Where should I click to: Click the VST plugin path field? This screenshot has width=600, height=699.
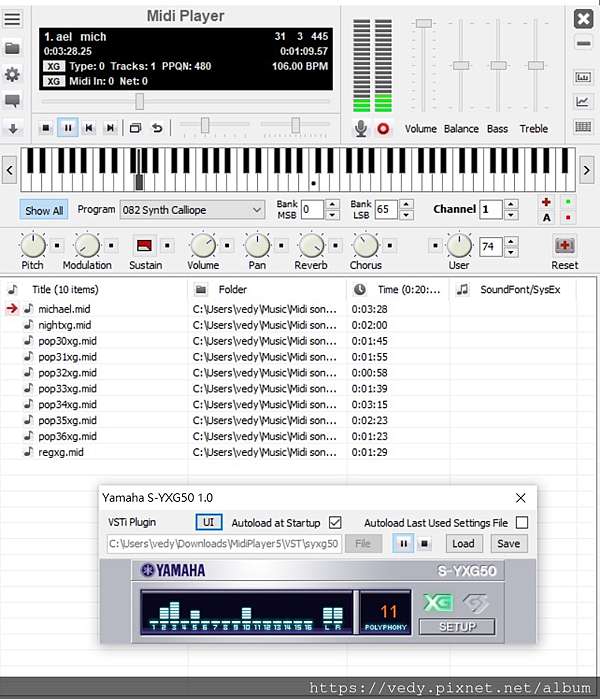[224, 543]
